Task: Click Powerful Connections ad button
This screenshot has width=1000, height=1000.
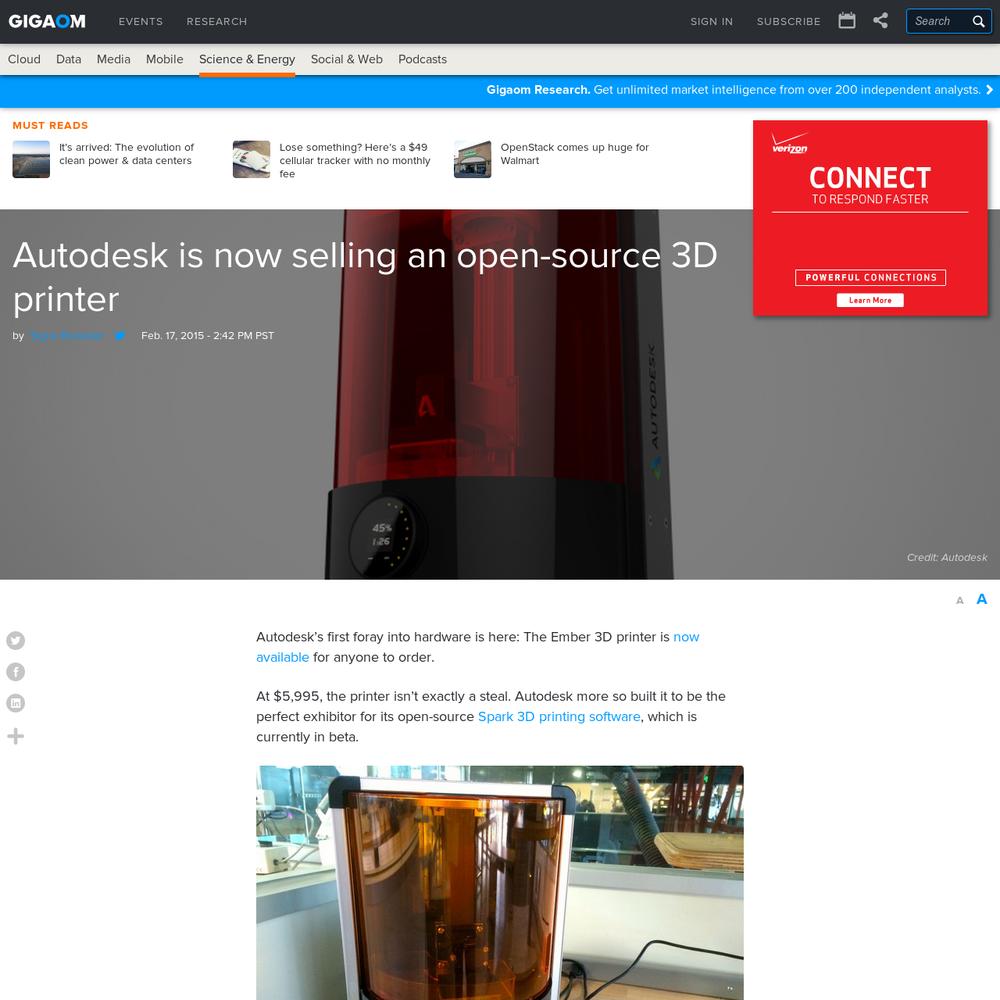Action: click(871, 277)
